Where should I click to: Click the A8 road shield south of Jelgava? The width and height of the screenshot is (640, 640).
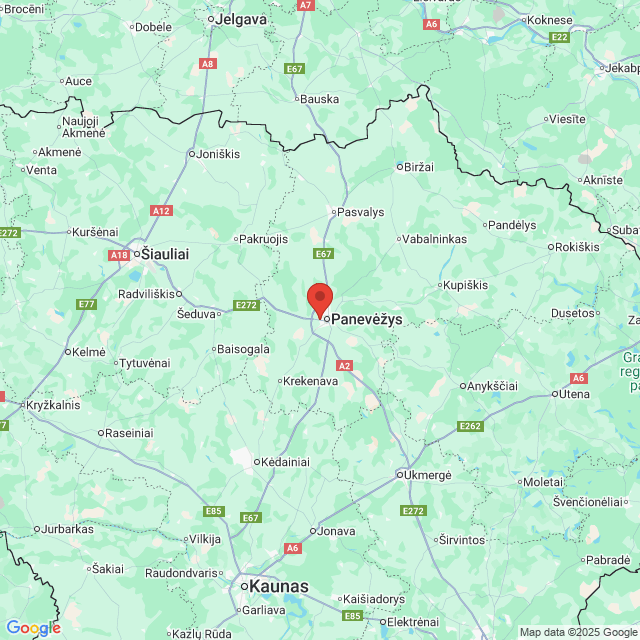[x=208, y=64]
